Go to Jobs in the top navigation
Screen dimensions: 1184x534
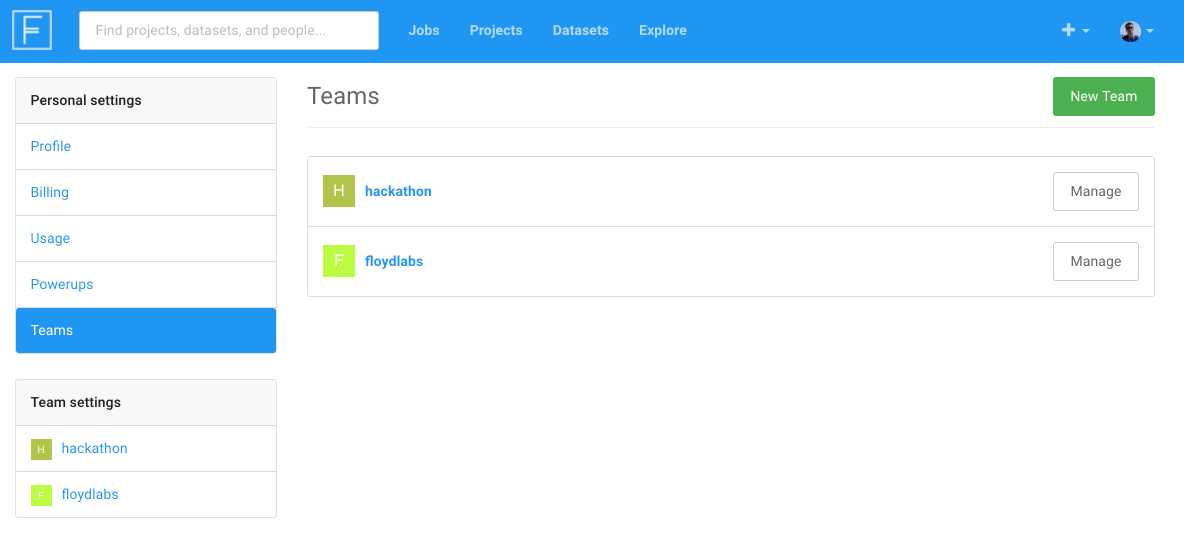pos(424,31)
